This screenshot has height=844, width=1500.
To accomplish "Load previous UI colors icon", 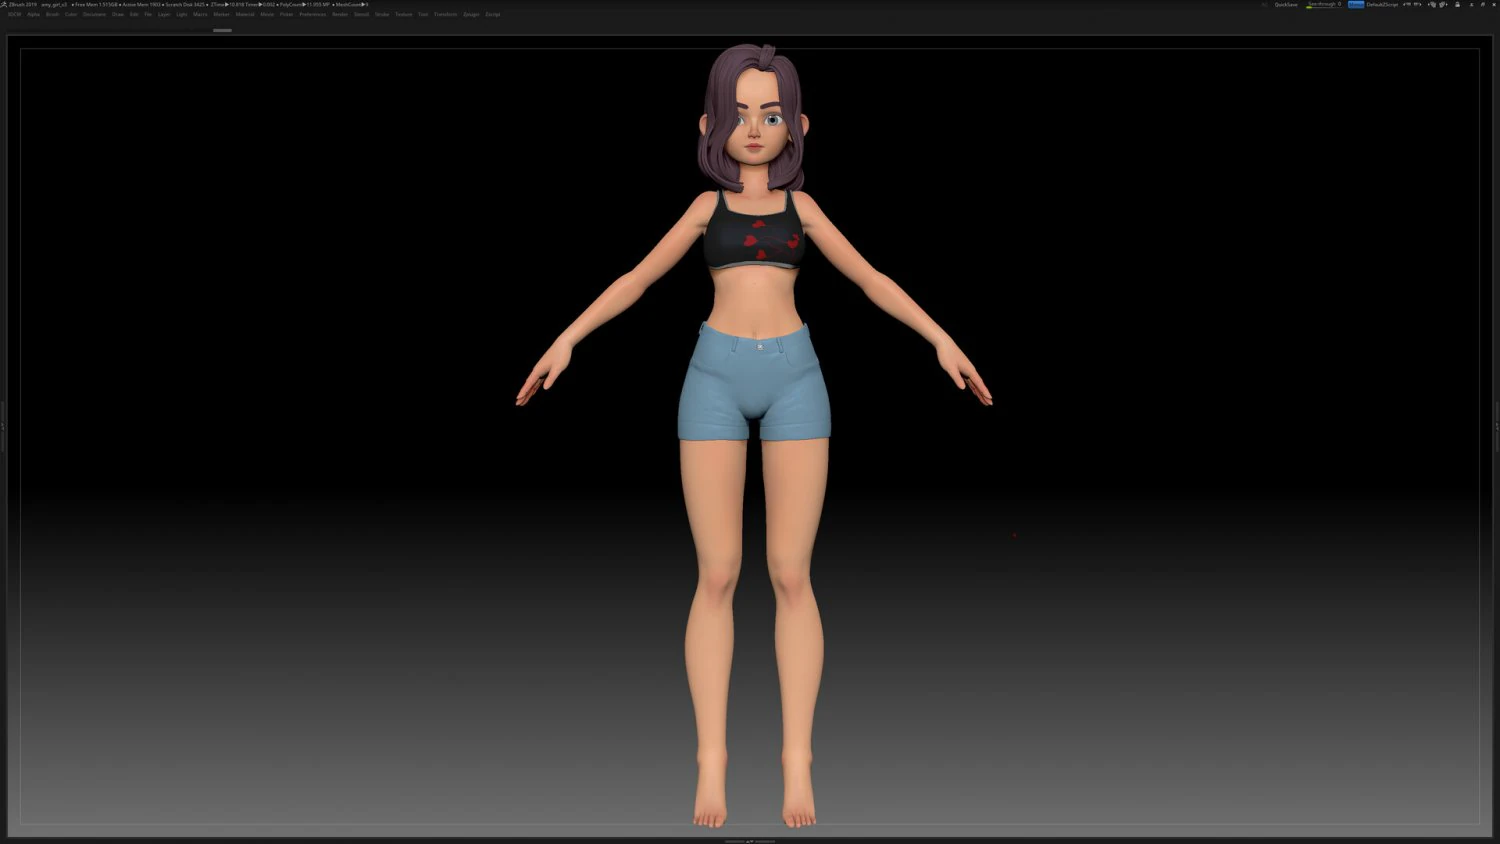I will [1432, 4].
